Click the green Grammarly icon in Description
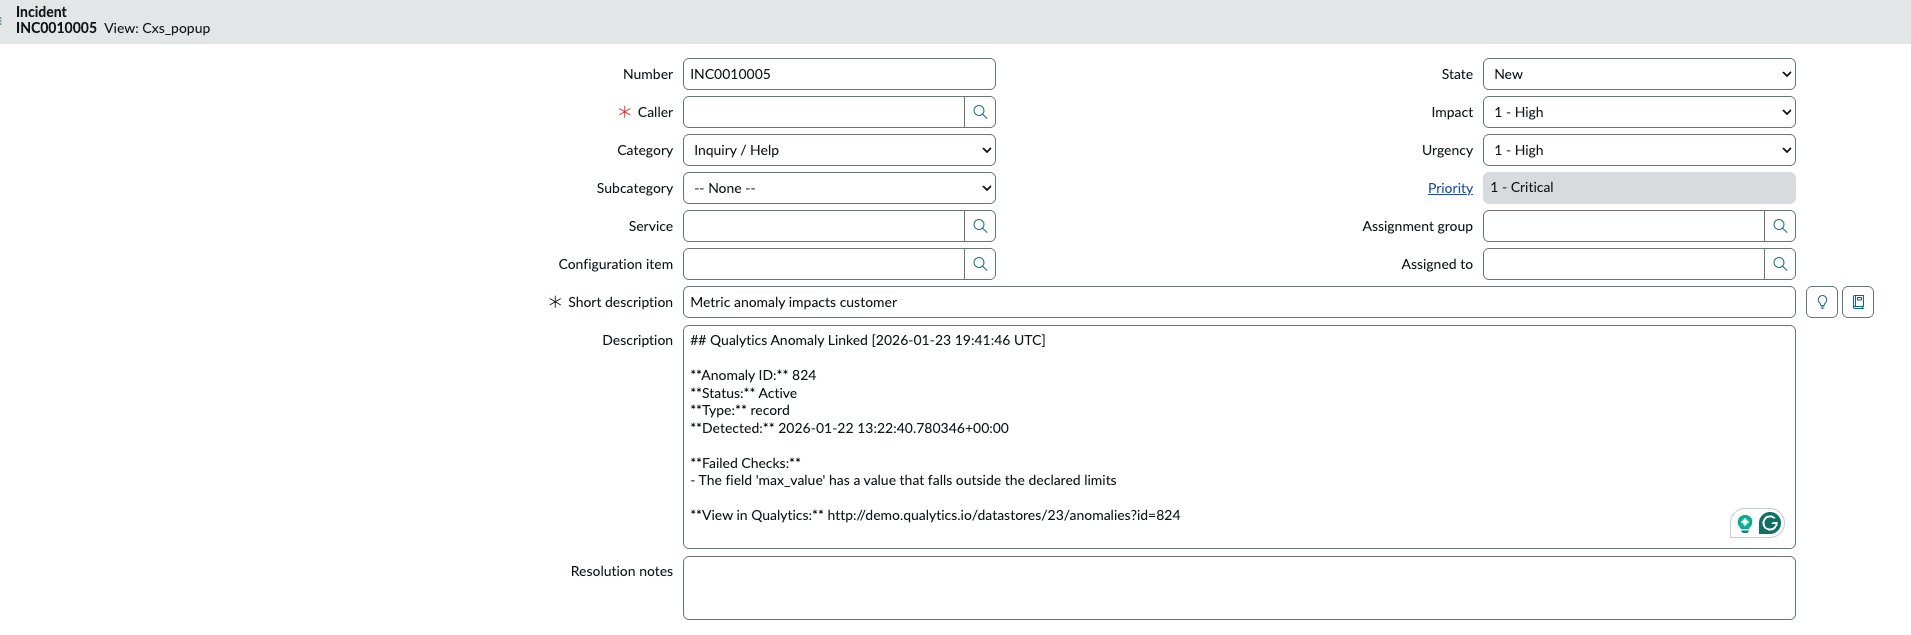Image resolution: width=1911 pixels, height=635 pixels. click(1770, 523)
